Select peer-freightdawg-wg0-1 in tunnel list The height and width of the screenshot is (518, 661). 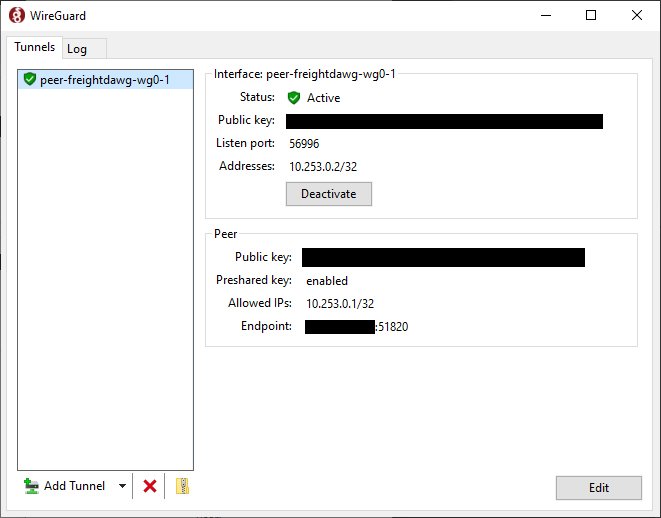tap(106, 80)
